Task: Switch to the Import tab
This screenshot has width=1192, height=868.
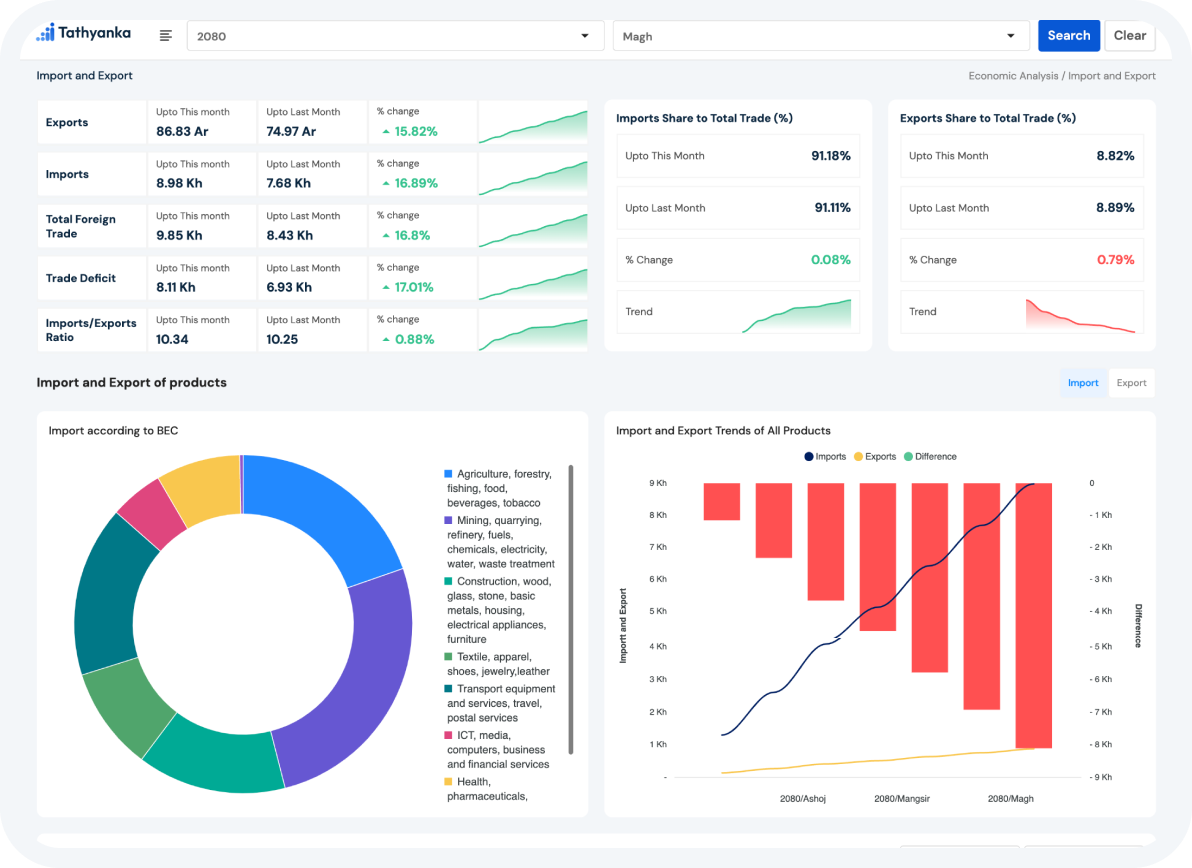Action: coord(1083,383)
